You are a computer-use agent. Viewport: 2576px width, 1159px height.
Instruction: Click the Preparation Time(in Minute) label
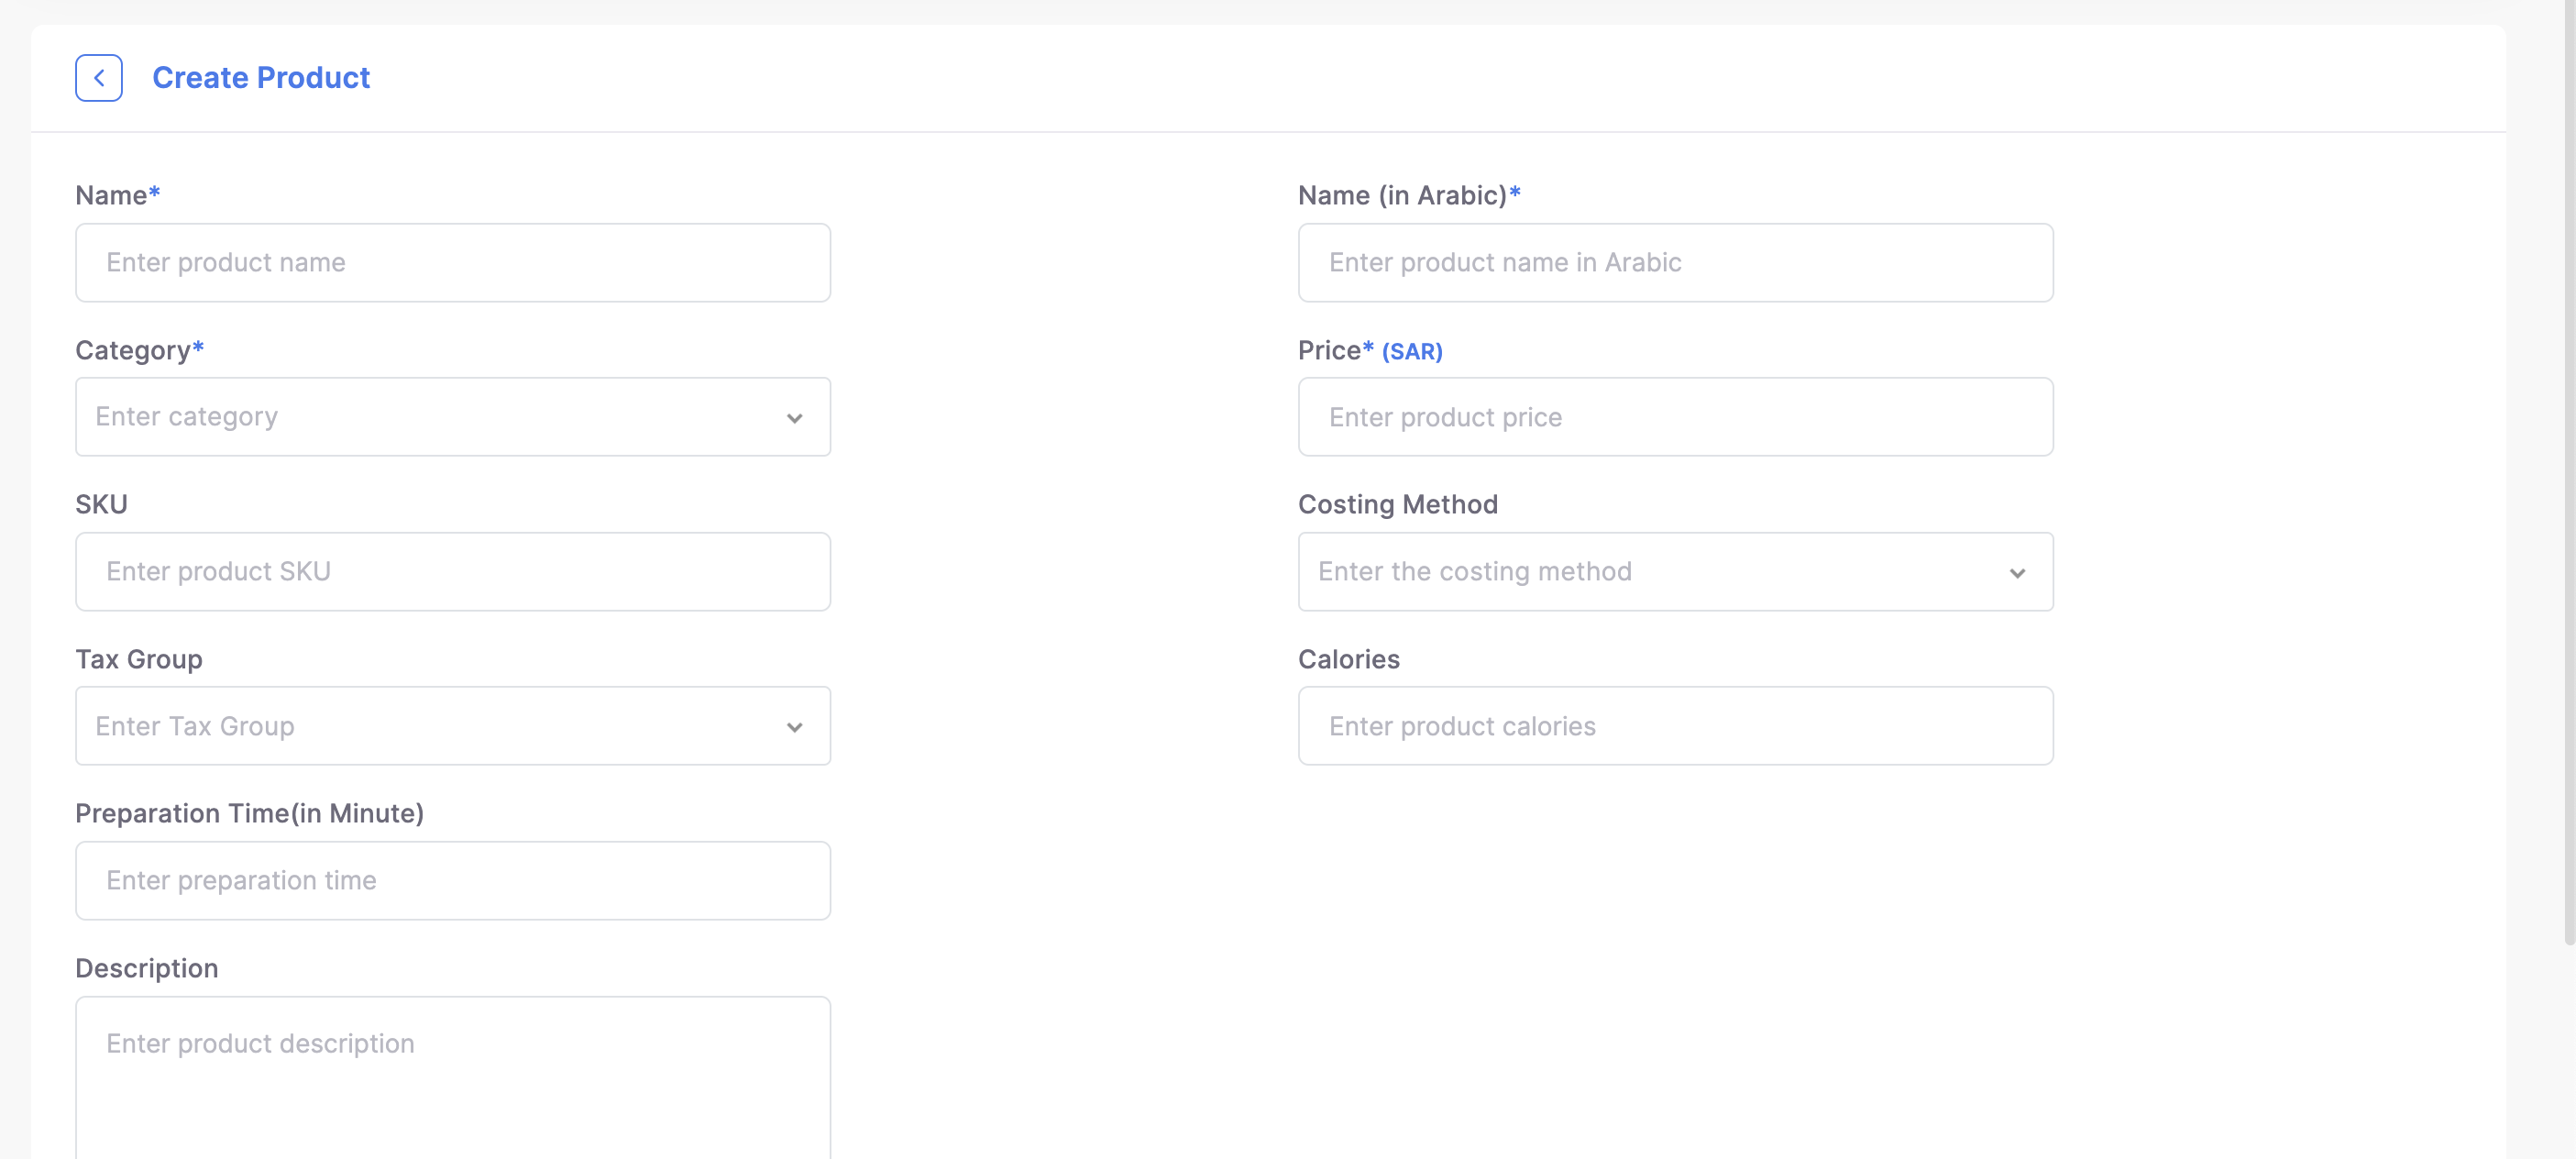[249, 813]
